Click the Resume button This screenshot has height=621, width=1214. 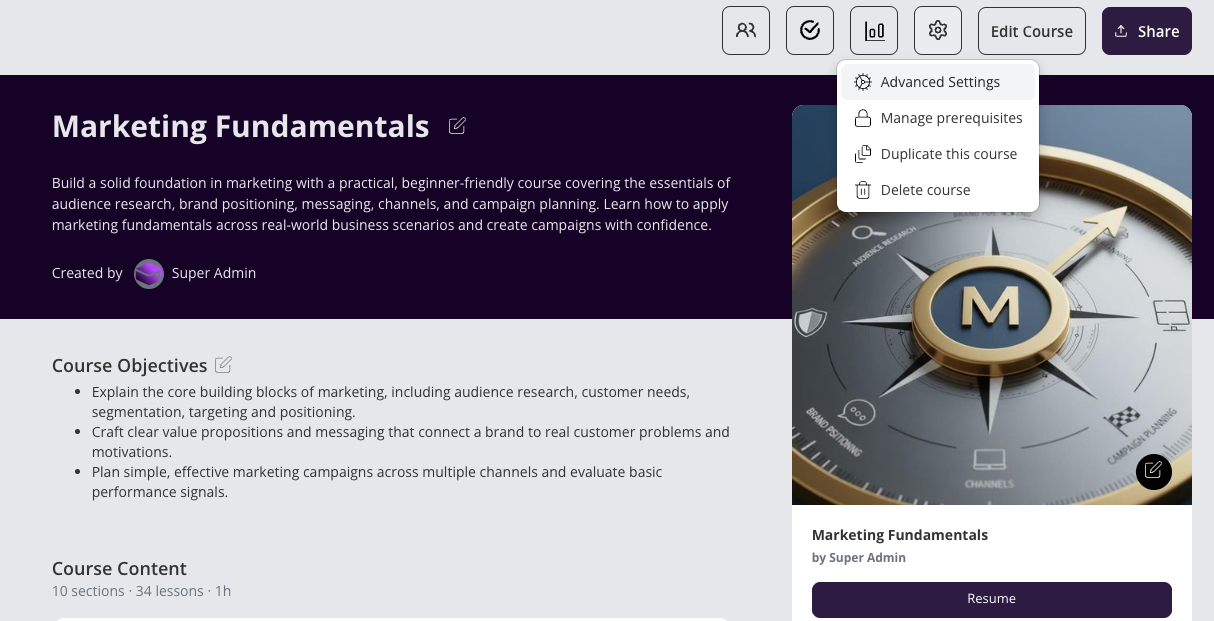click(992, 599)
